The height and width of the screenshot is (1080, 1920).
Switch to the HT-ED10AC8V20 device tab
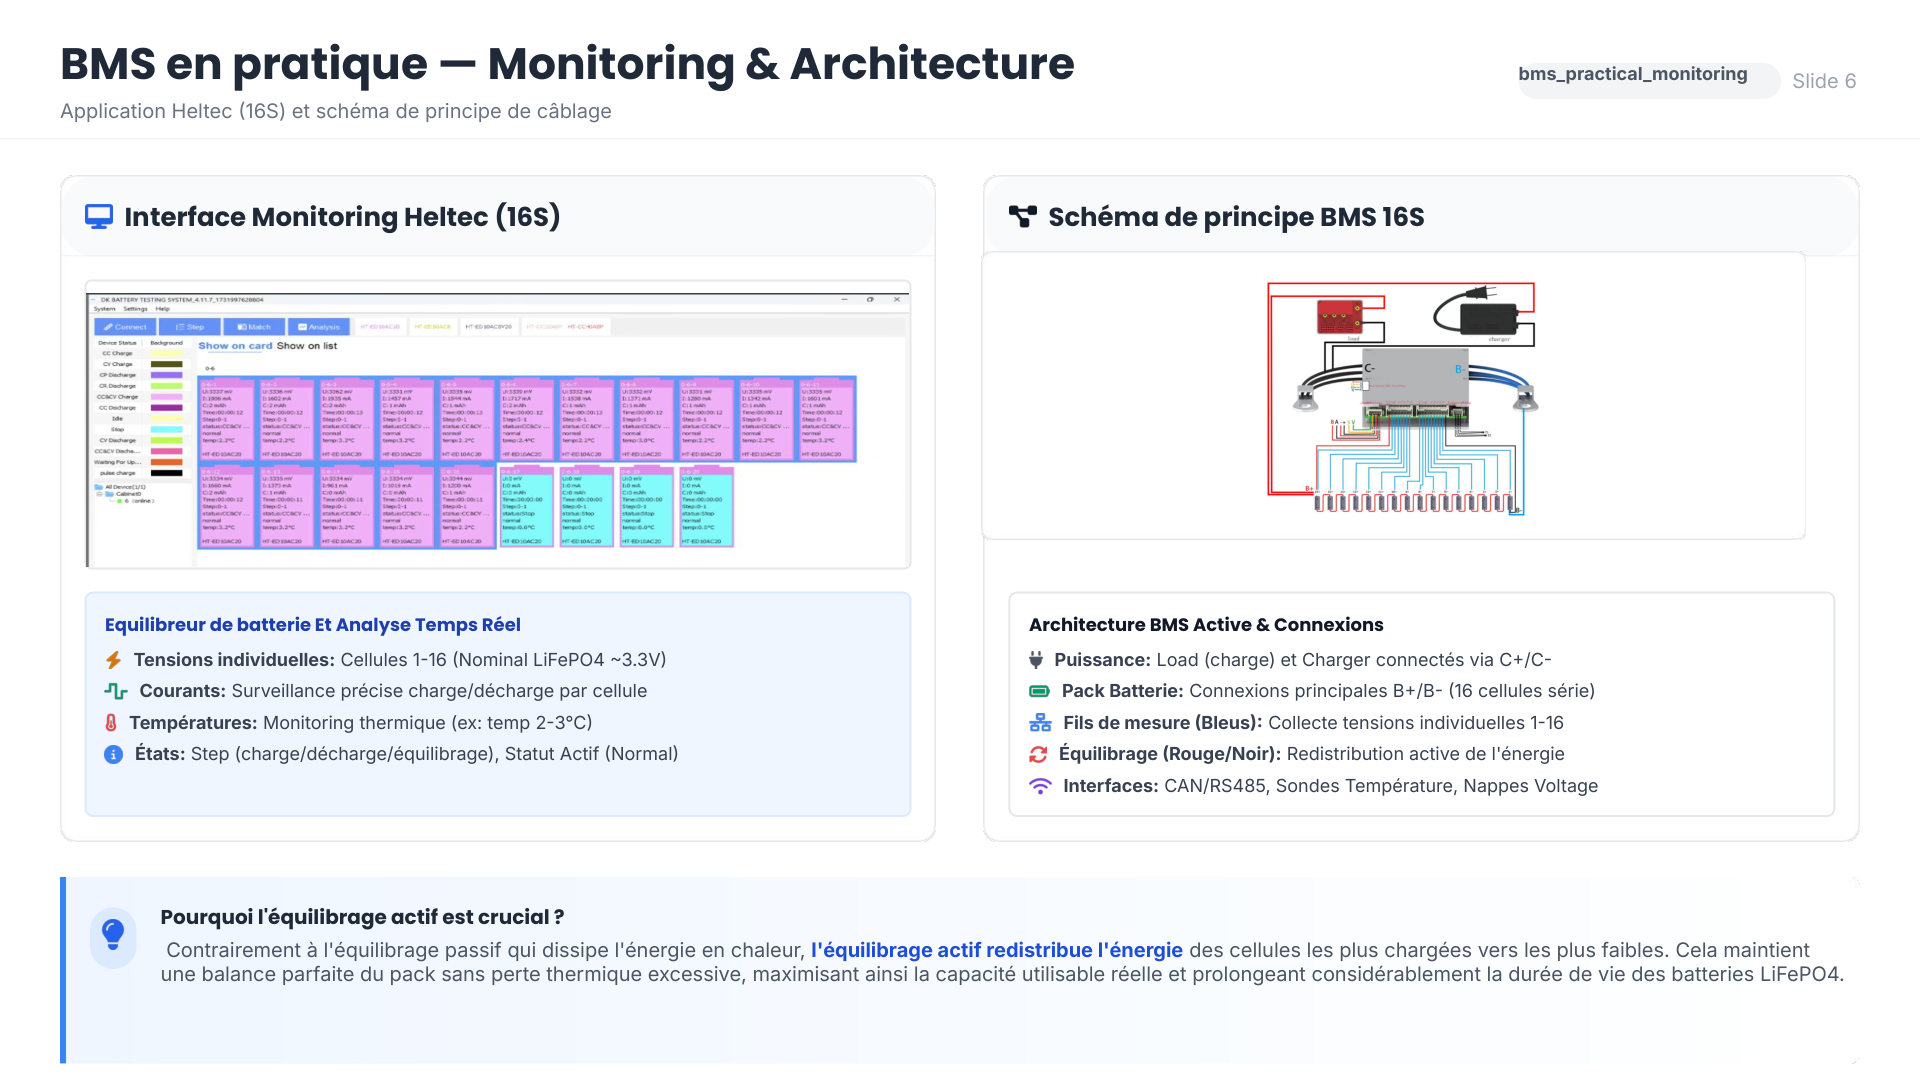[x=488, y=327]
